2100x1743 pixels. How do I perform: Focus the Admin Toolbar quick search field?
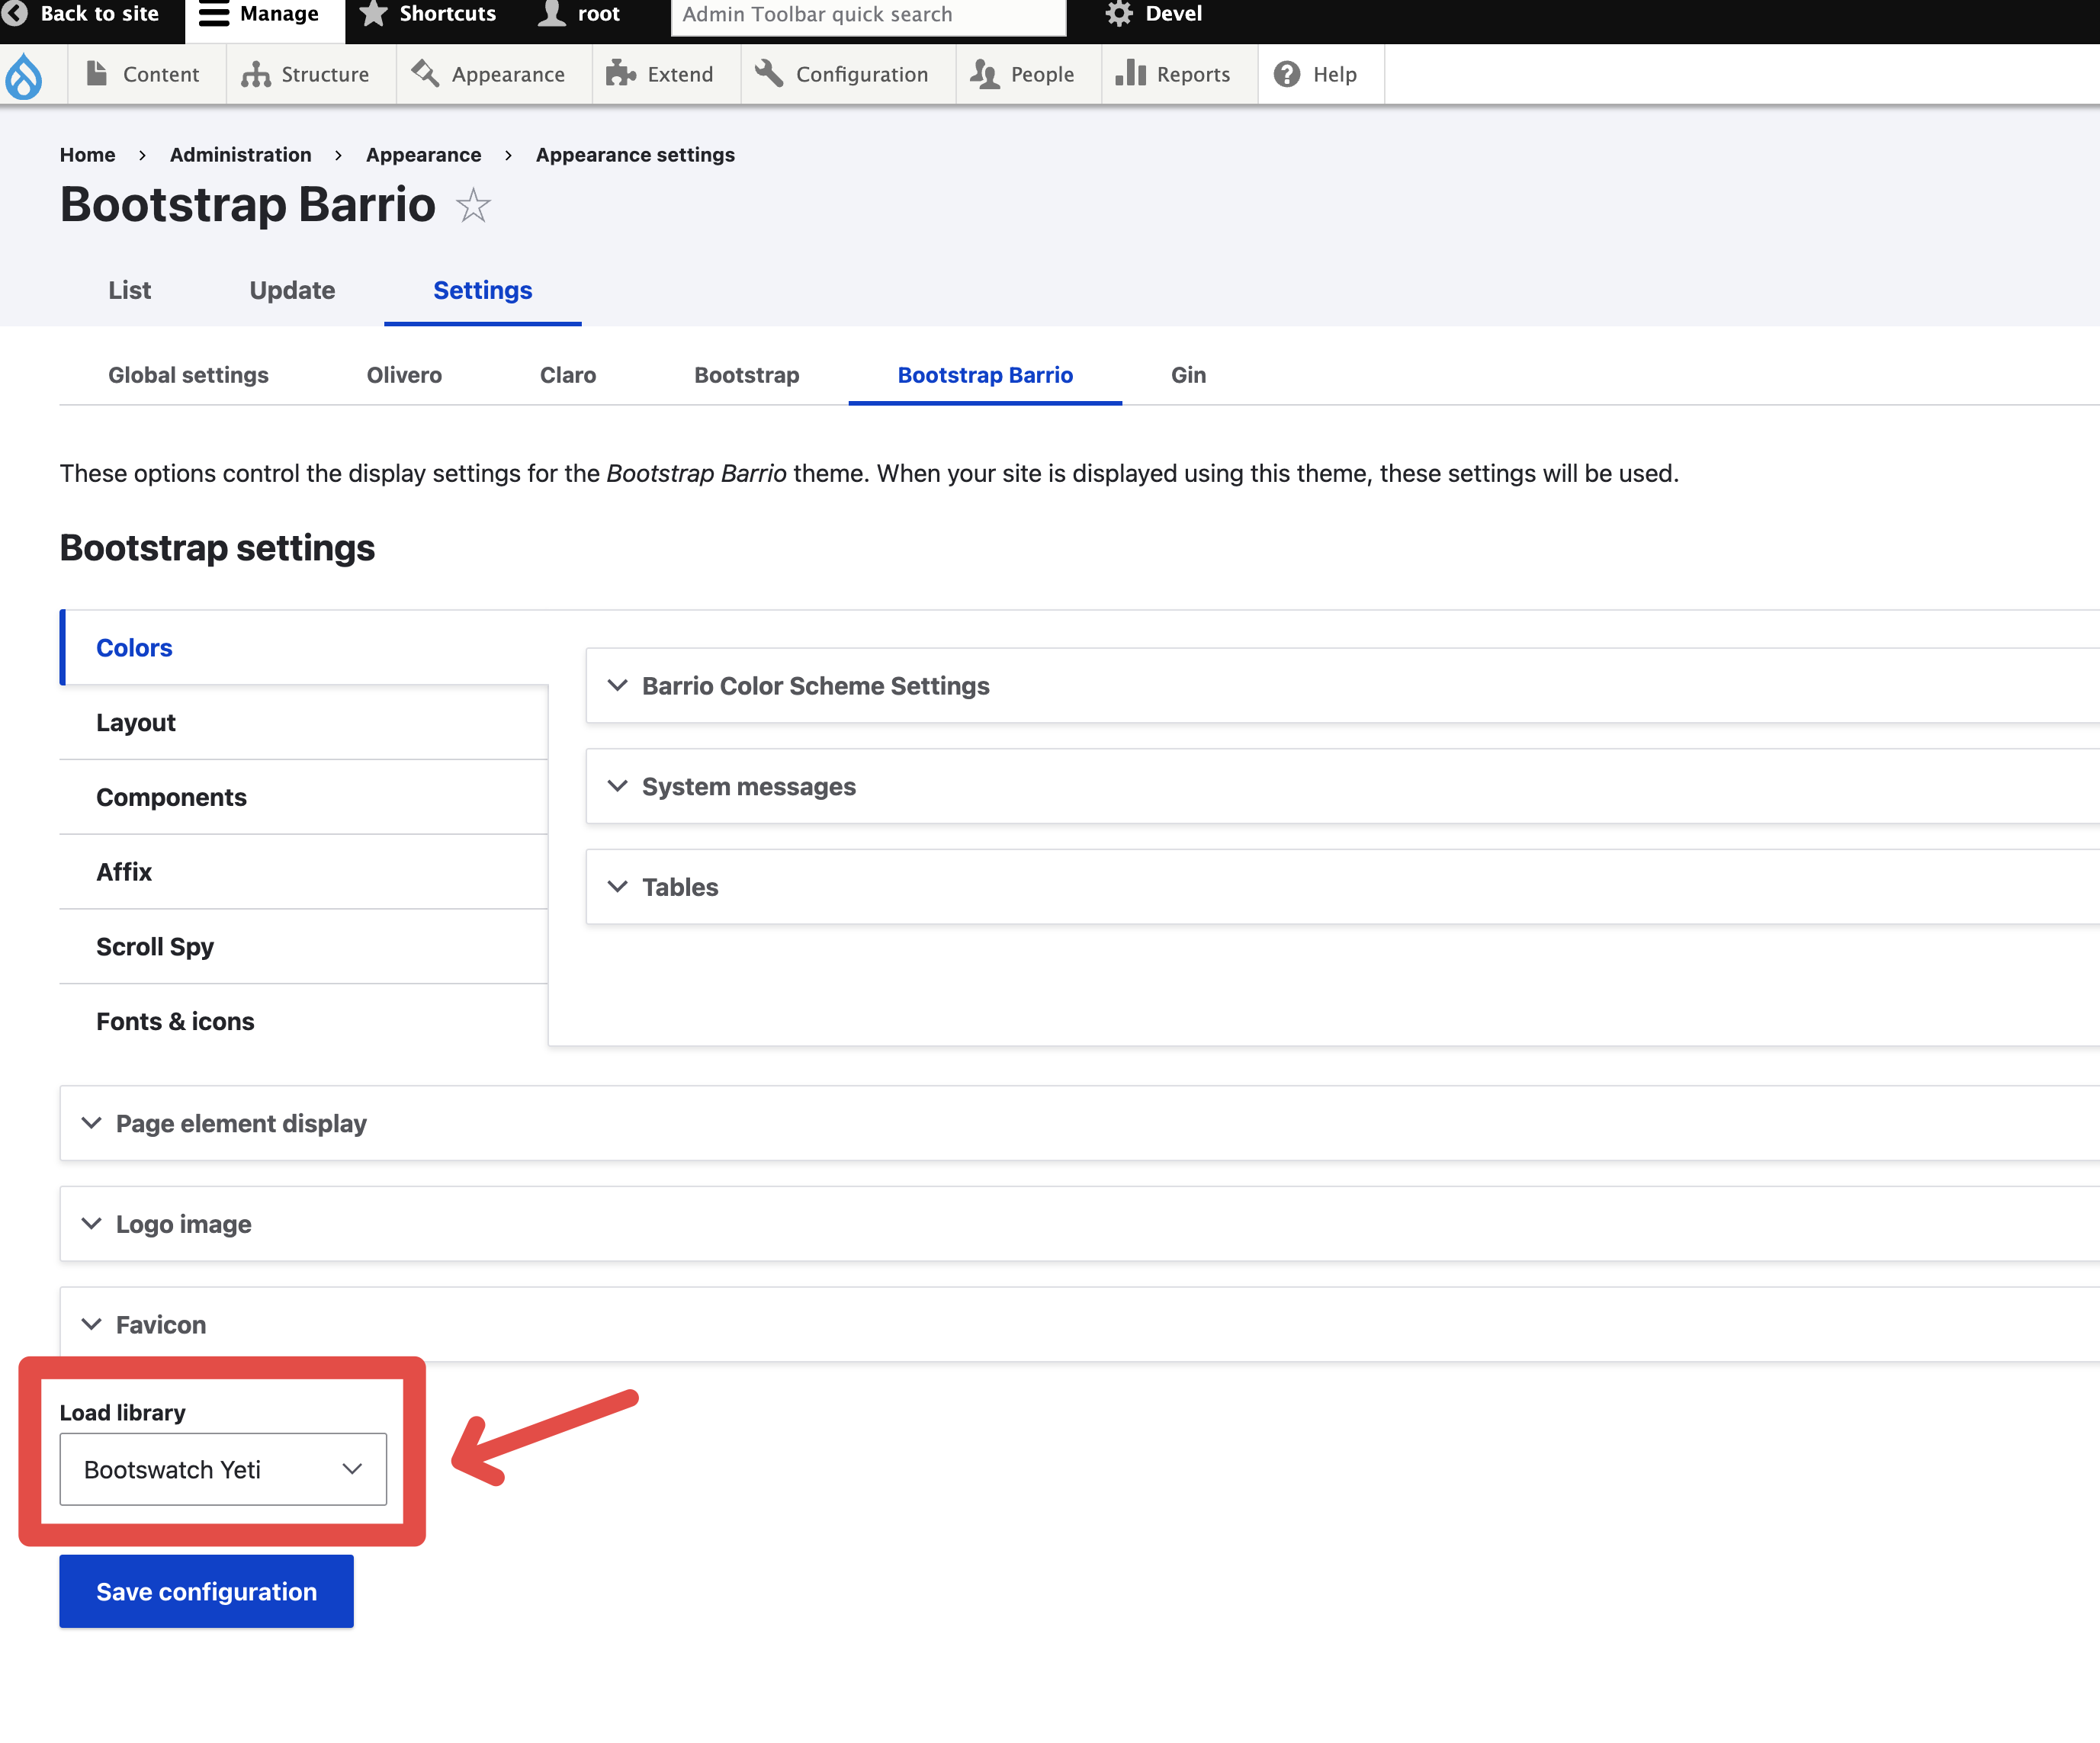[x=867, y=15]
